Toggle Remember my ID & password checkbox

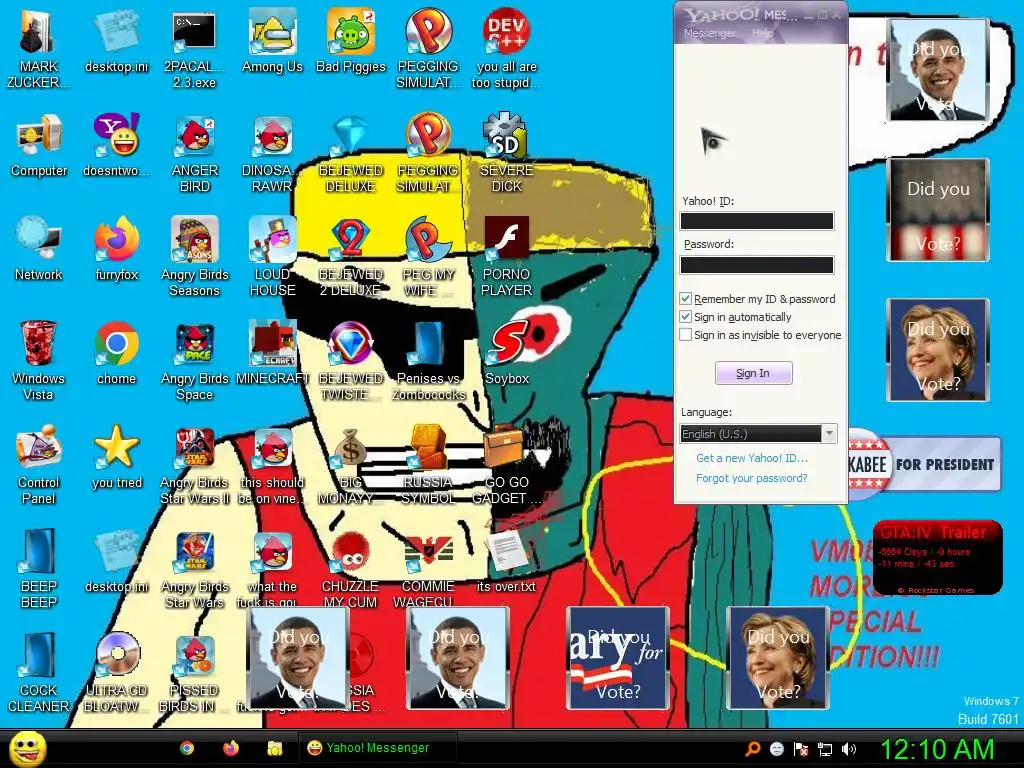coord(685,298)
